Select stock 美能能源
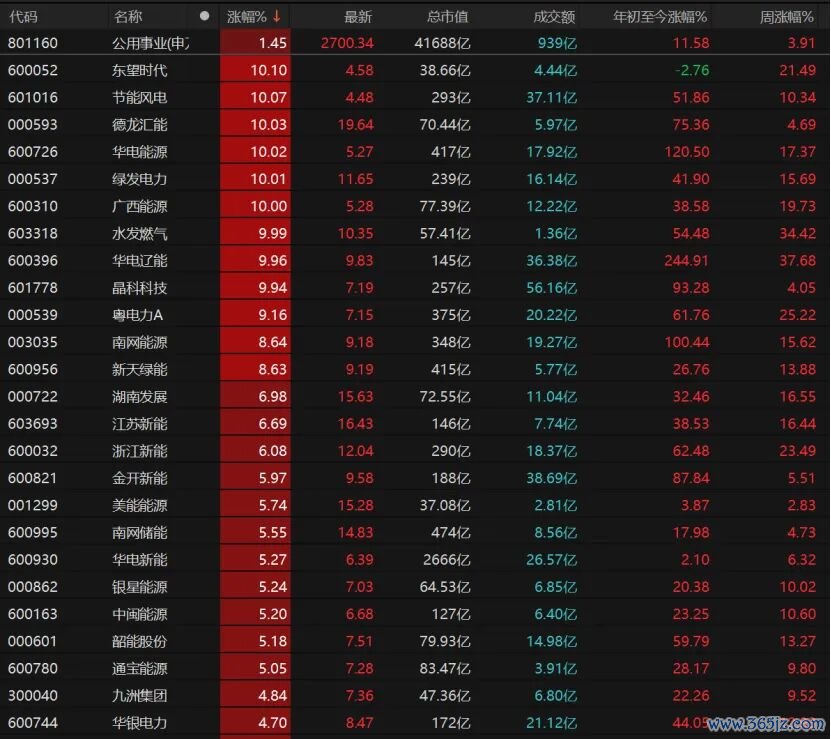The image size is (831, 739). (139, 505)
